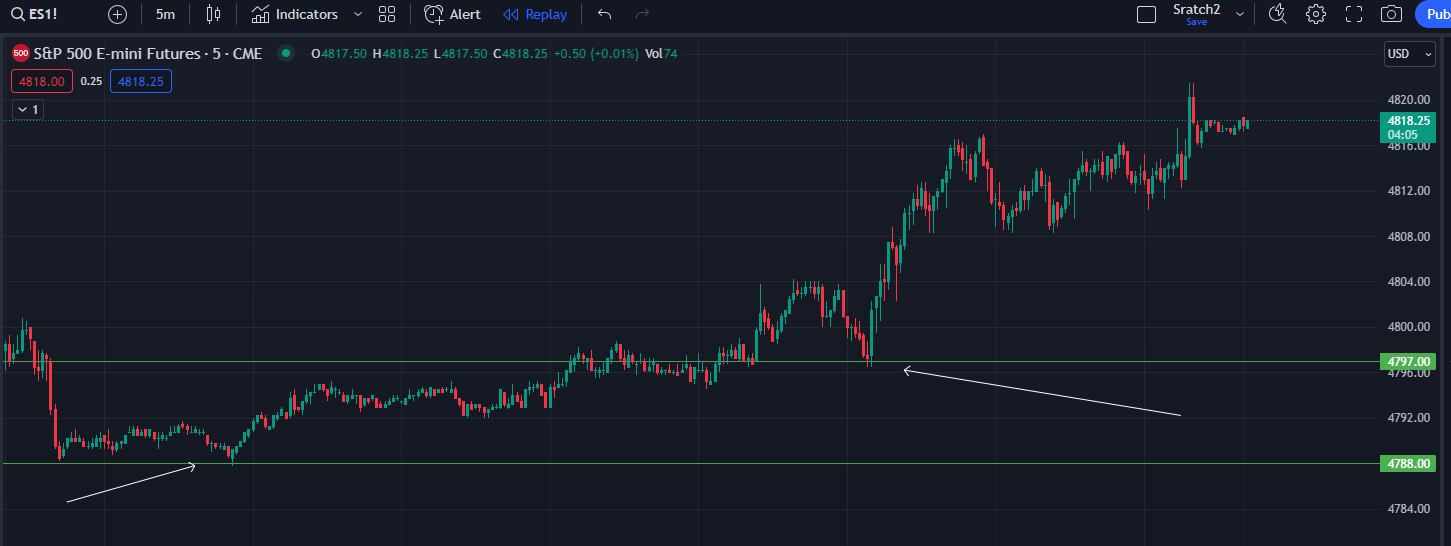Expand the indicator favorites chevron
The width and height of the screenshot is (1451, 546).
[357, 14]
